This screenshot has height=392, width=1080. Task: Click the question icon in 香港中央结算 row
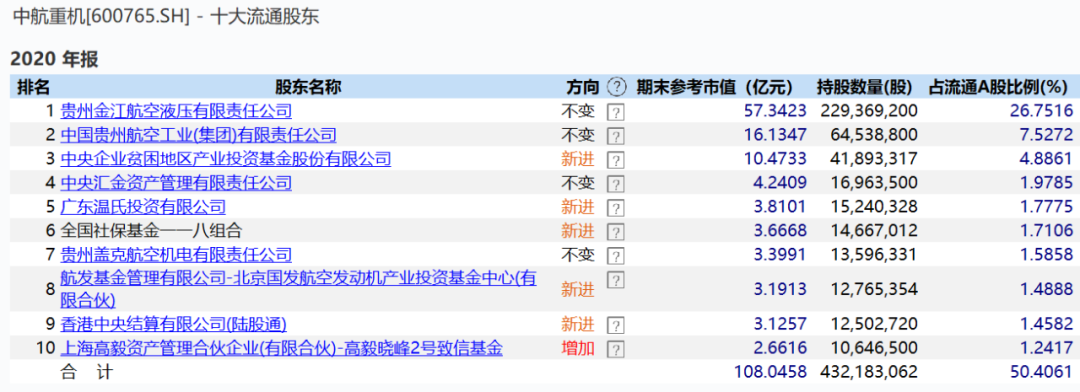616,325
